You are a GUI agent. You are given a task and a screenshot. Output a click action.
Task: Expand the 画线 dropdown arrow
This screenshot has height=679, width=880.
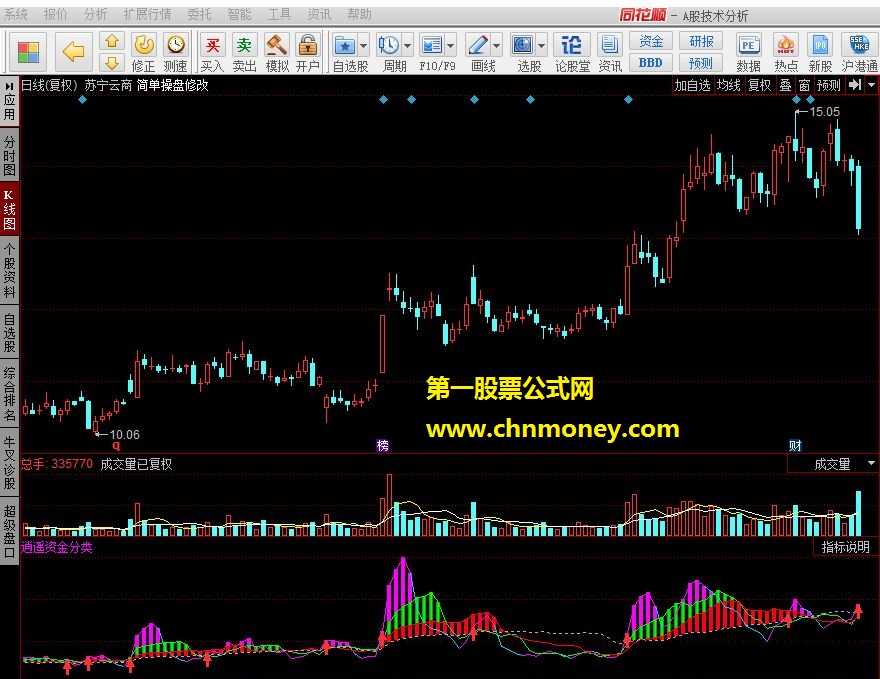point(497,45)
